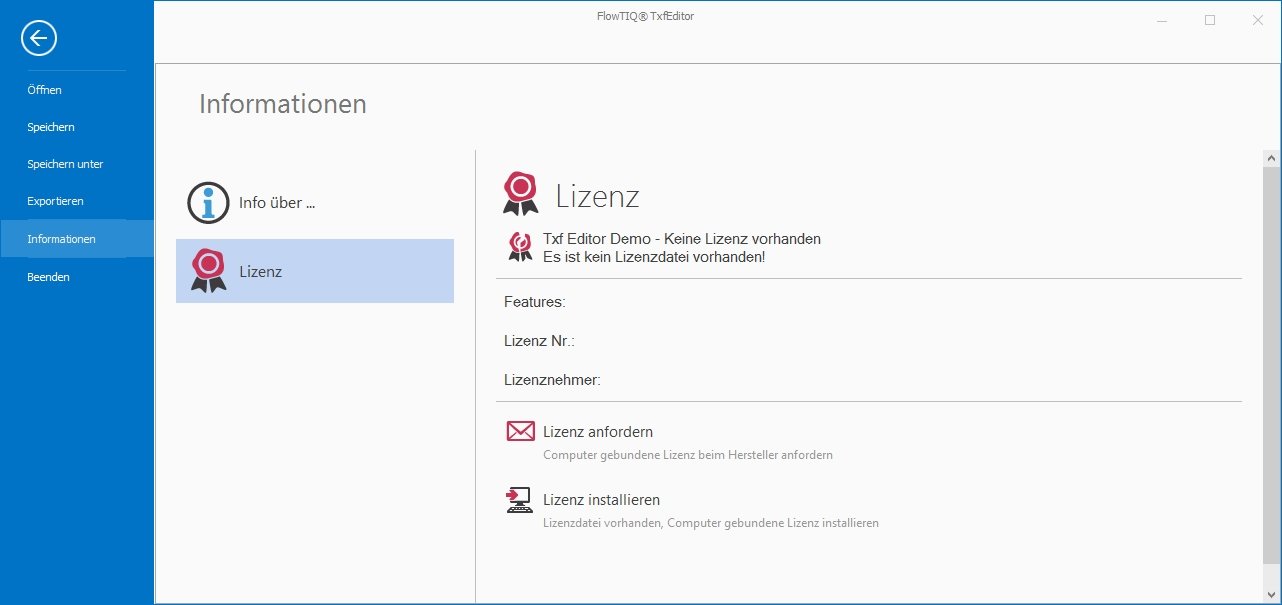Screen dimensions: 1282x605
Task: Minimize the TxfEditor window
Action: tap(1162, 20)
